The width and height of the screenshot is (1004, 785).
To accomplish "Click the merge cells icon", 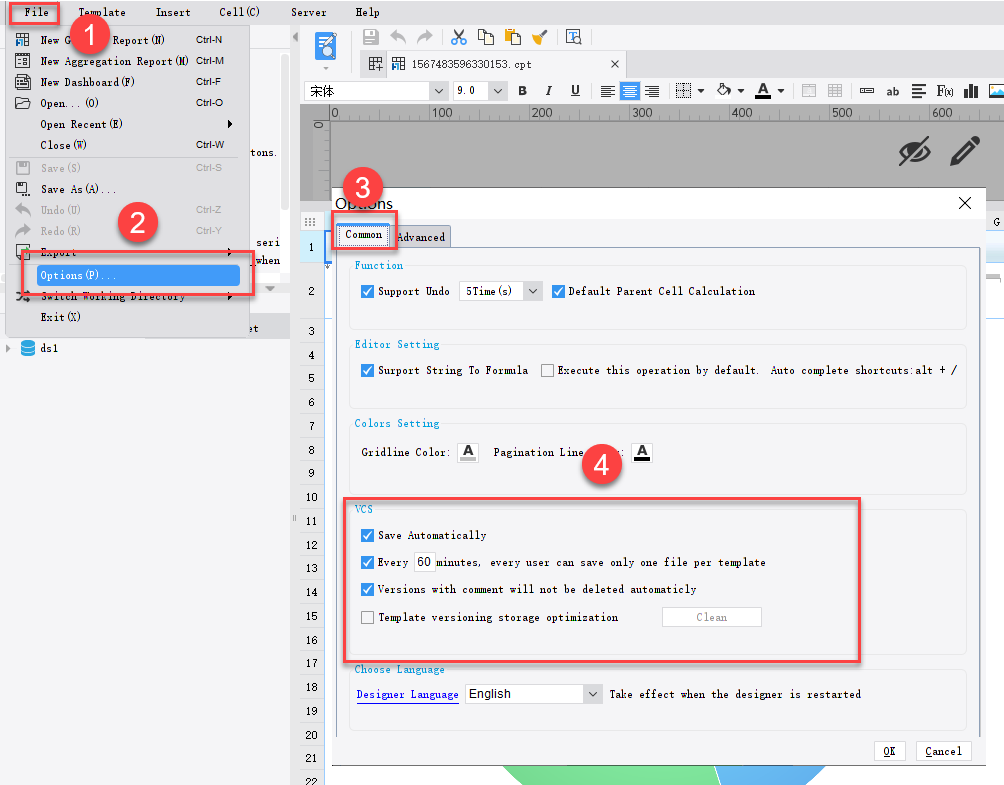I will 809,91.
